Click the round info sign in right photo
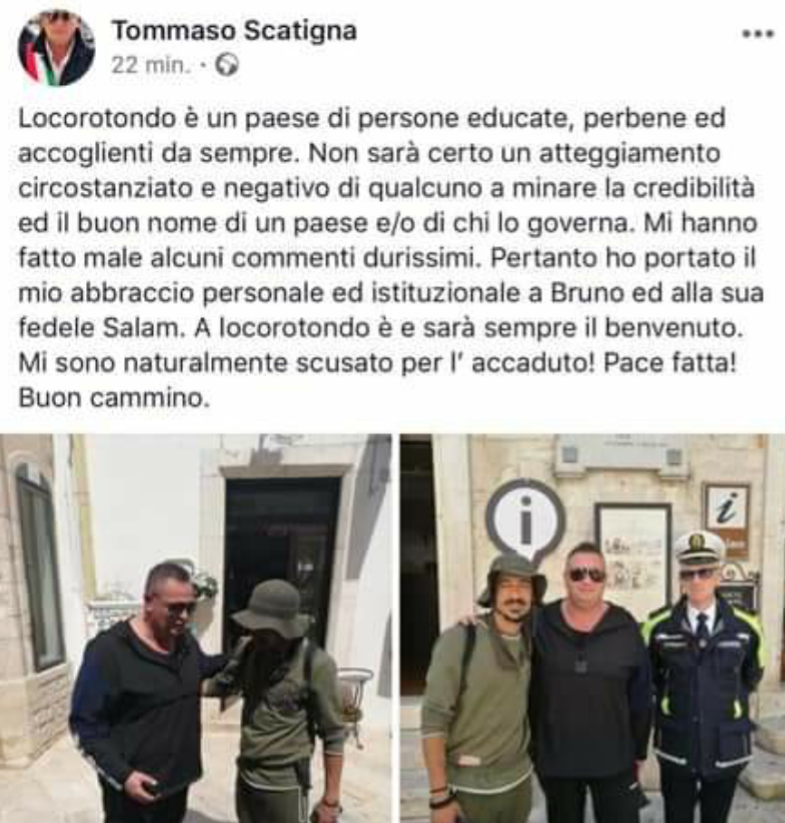The height and width of the screenshot is (823, 785). (525, 519)
